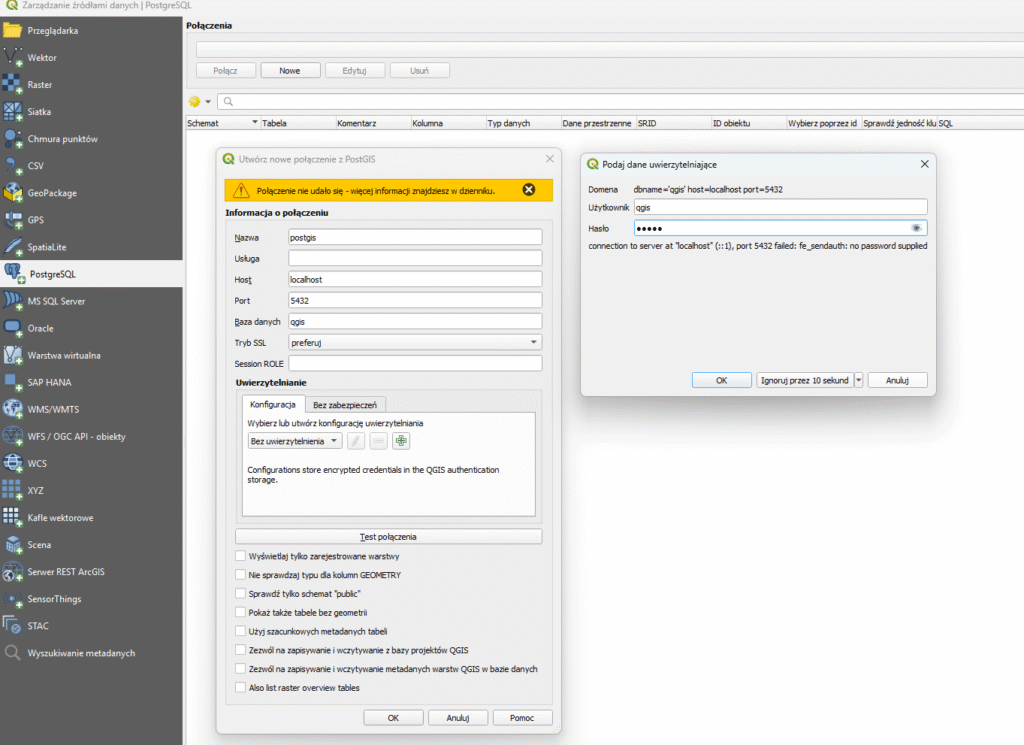Switch to the Konfiguracja authentication tab
The height and width of the screenshot is (745, 1024).
click(272, 405)
